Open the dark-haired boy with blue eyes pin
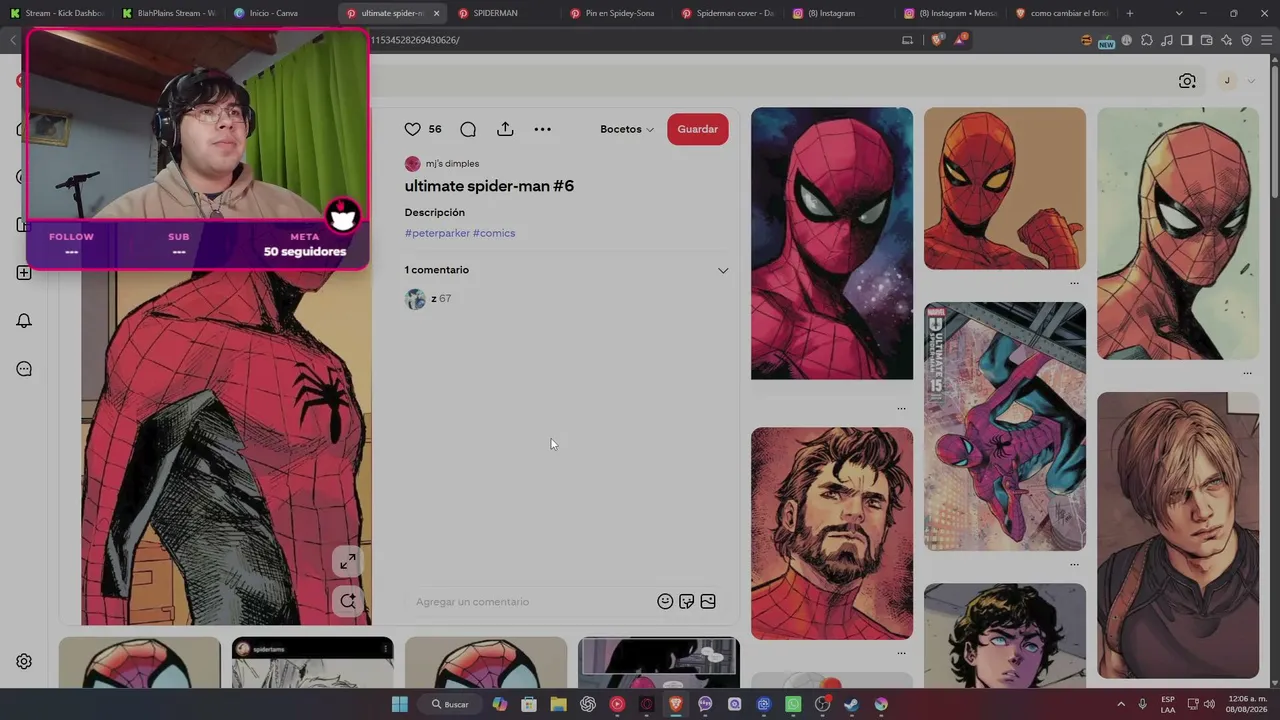This screenshot has width=1280, height=720. tap(1005, 636)
